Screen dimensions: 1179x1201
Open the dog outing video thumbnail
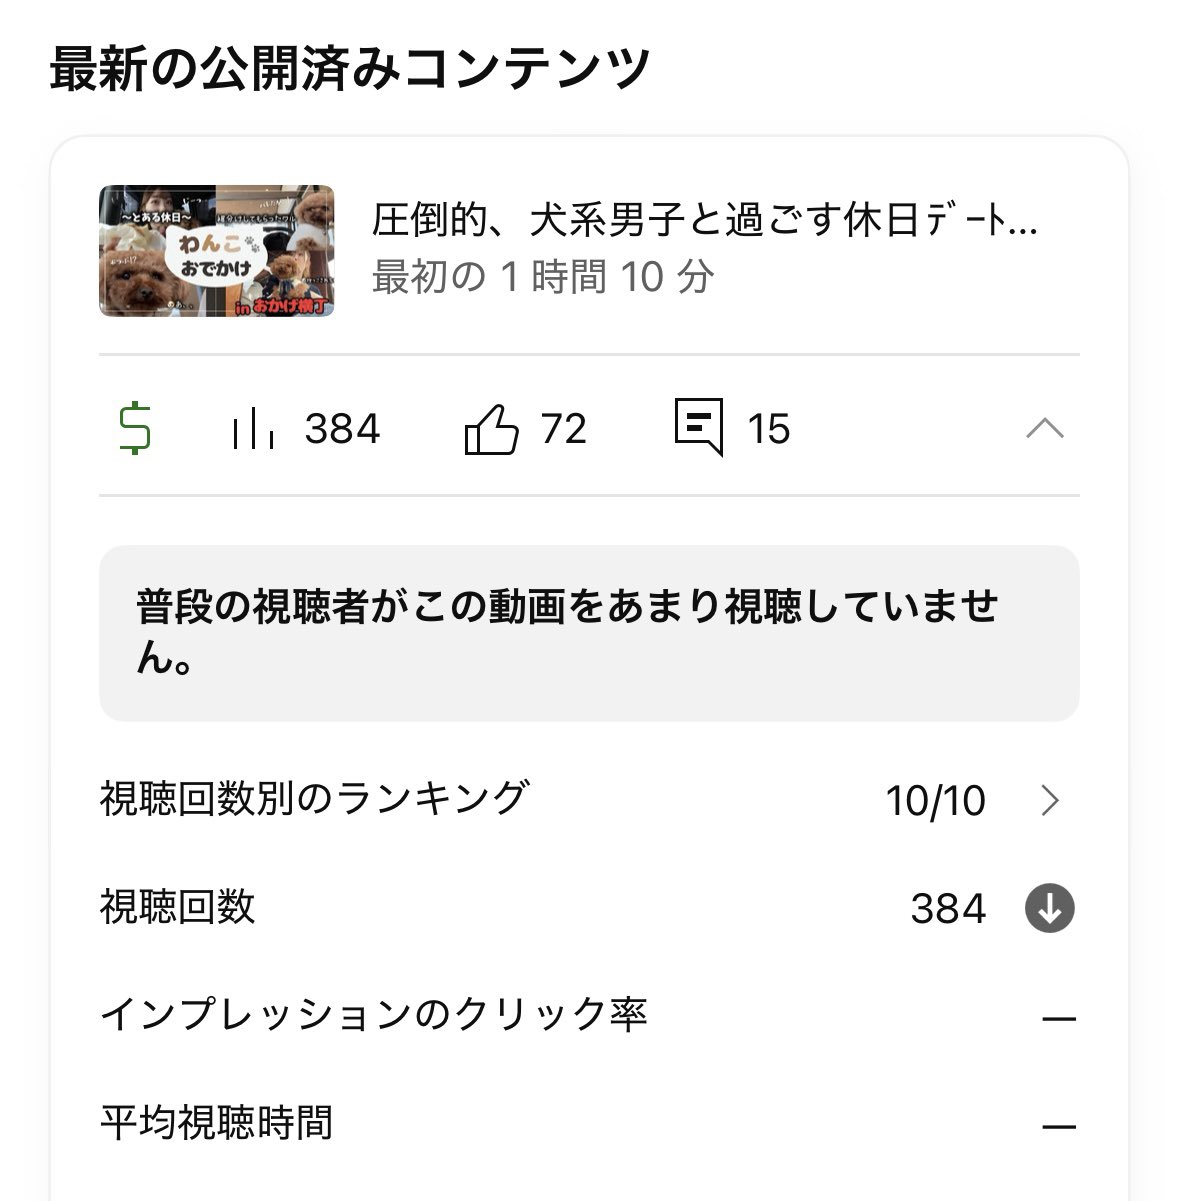pyautogui.click(x=217, y=251)
